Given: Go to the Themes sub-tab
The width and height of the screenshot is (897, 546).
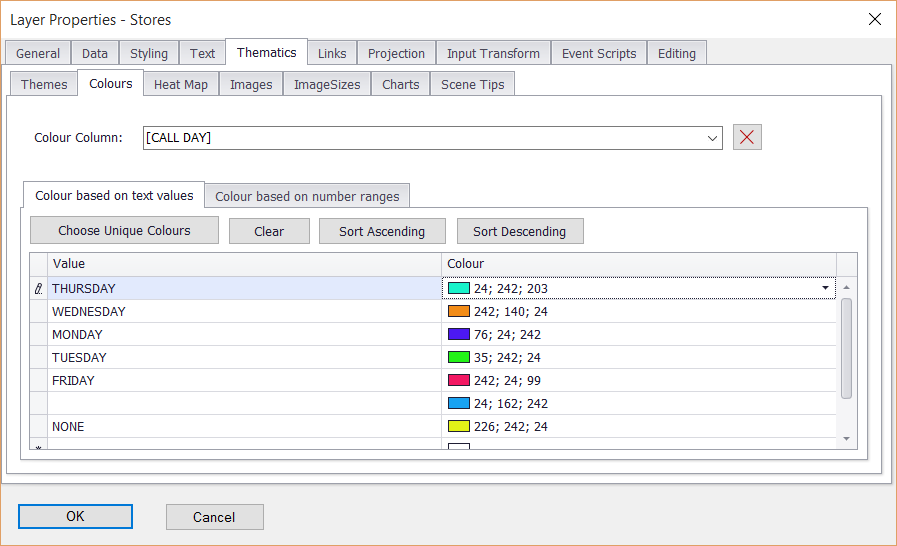Looking at the screenshot, I should (44, 85).
